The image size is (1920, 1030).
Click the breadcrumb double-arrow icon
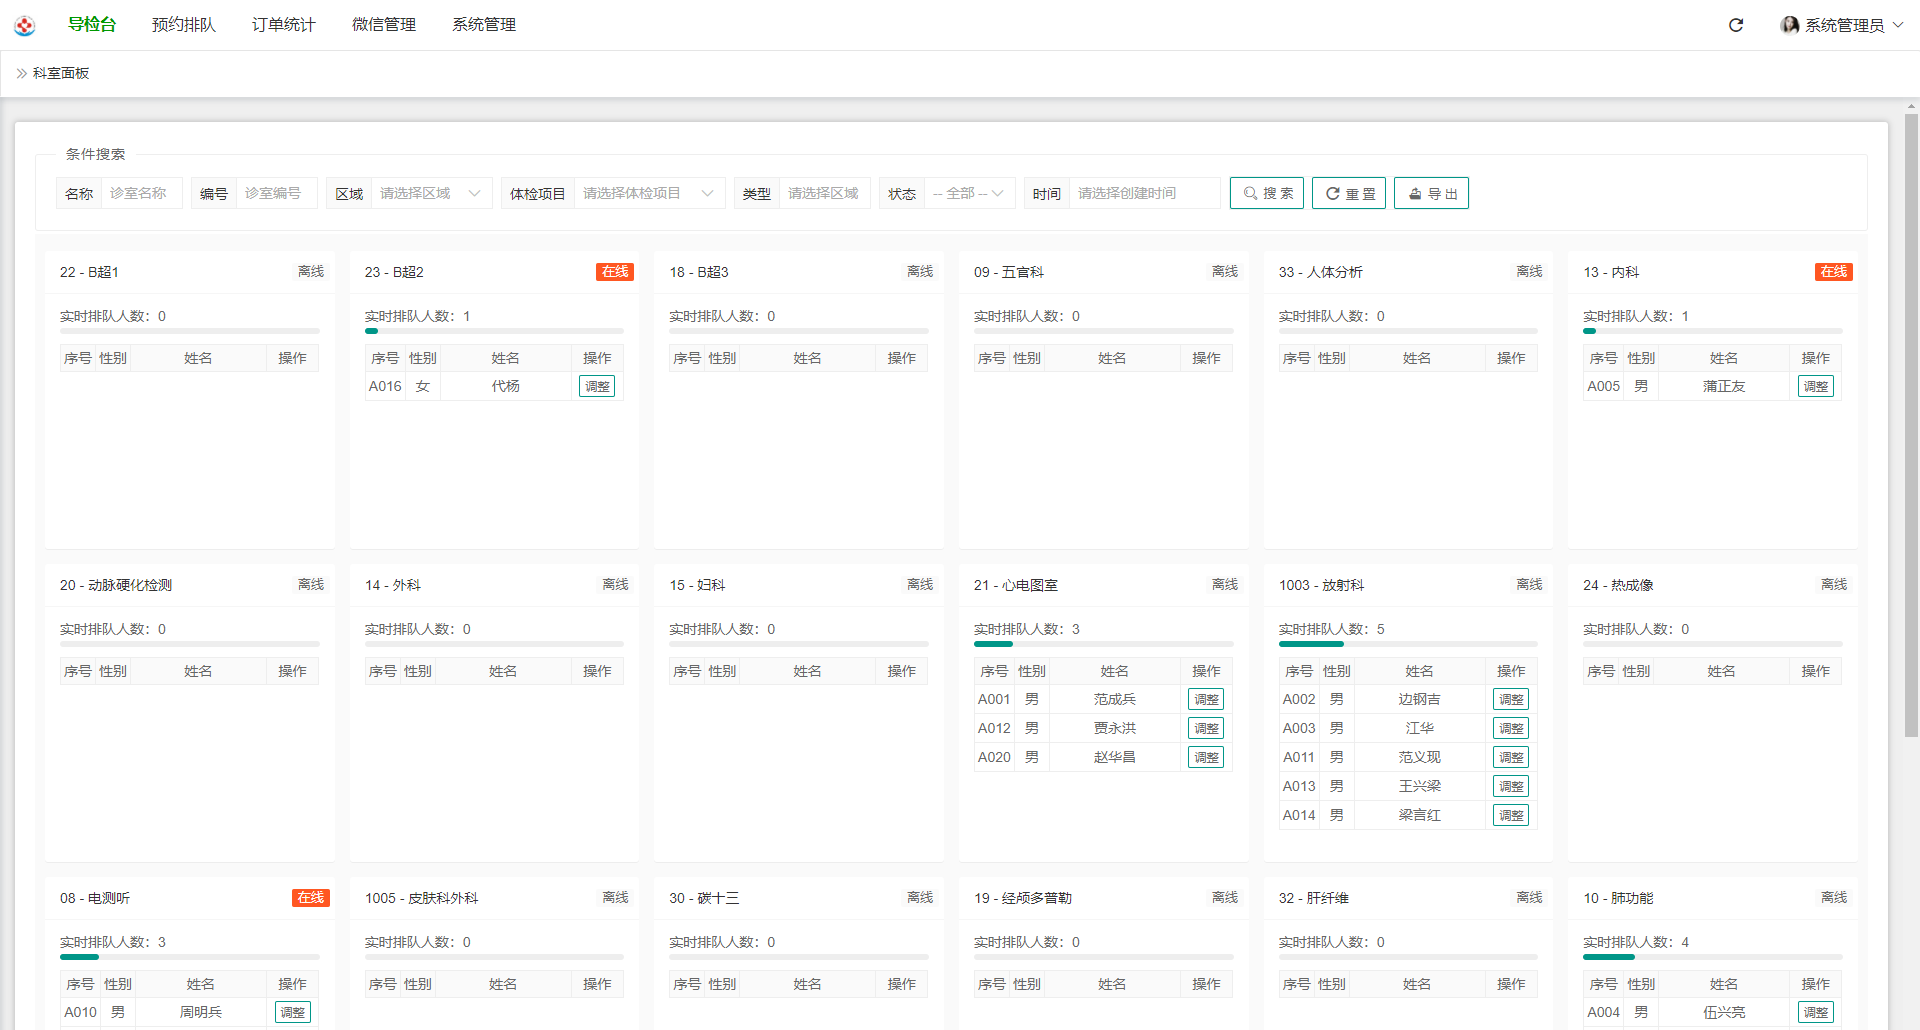click(x=21, y=73)
